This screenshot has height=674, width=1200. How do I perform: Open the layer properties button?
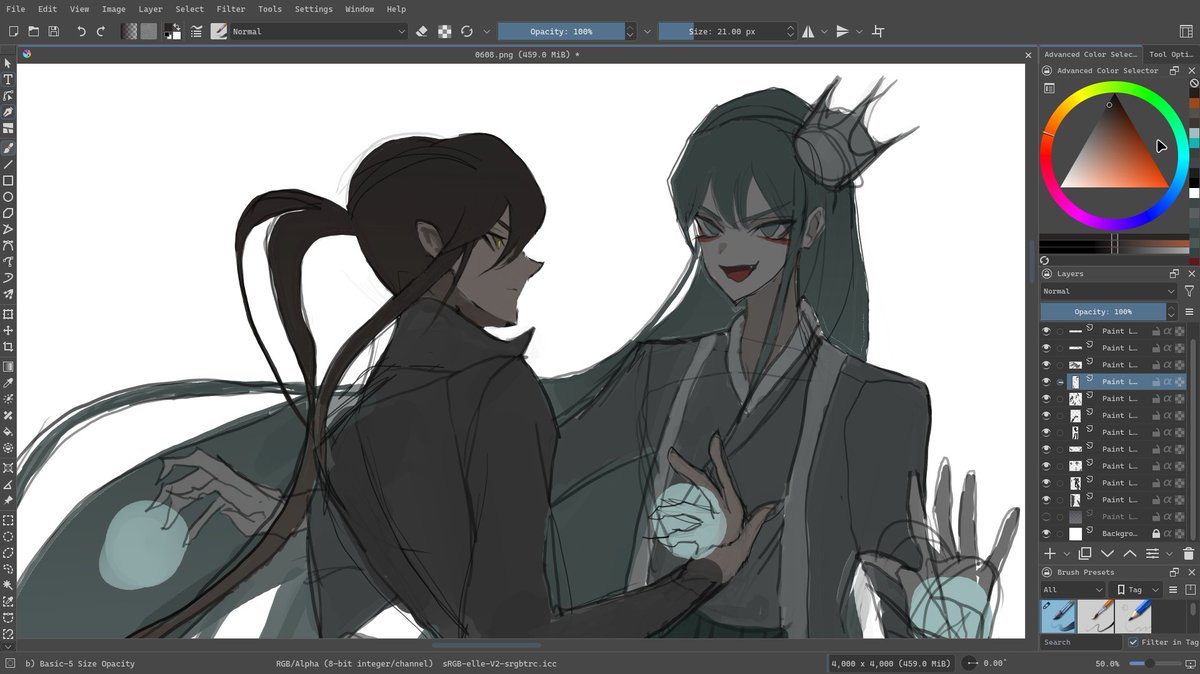point(1152,553)
